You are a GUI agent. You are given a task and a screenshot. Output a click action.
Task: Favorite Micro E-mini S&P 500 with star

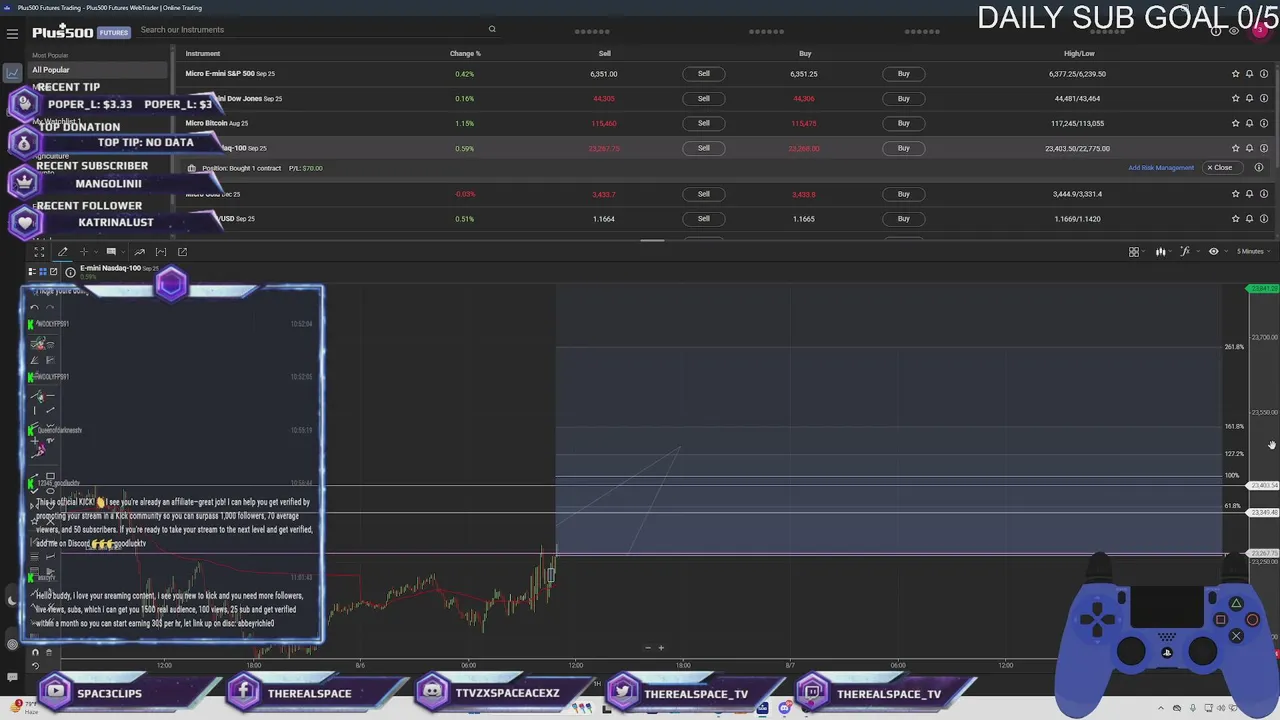pyautogui.click(x=1235, y=73)
